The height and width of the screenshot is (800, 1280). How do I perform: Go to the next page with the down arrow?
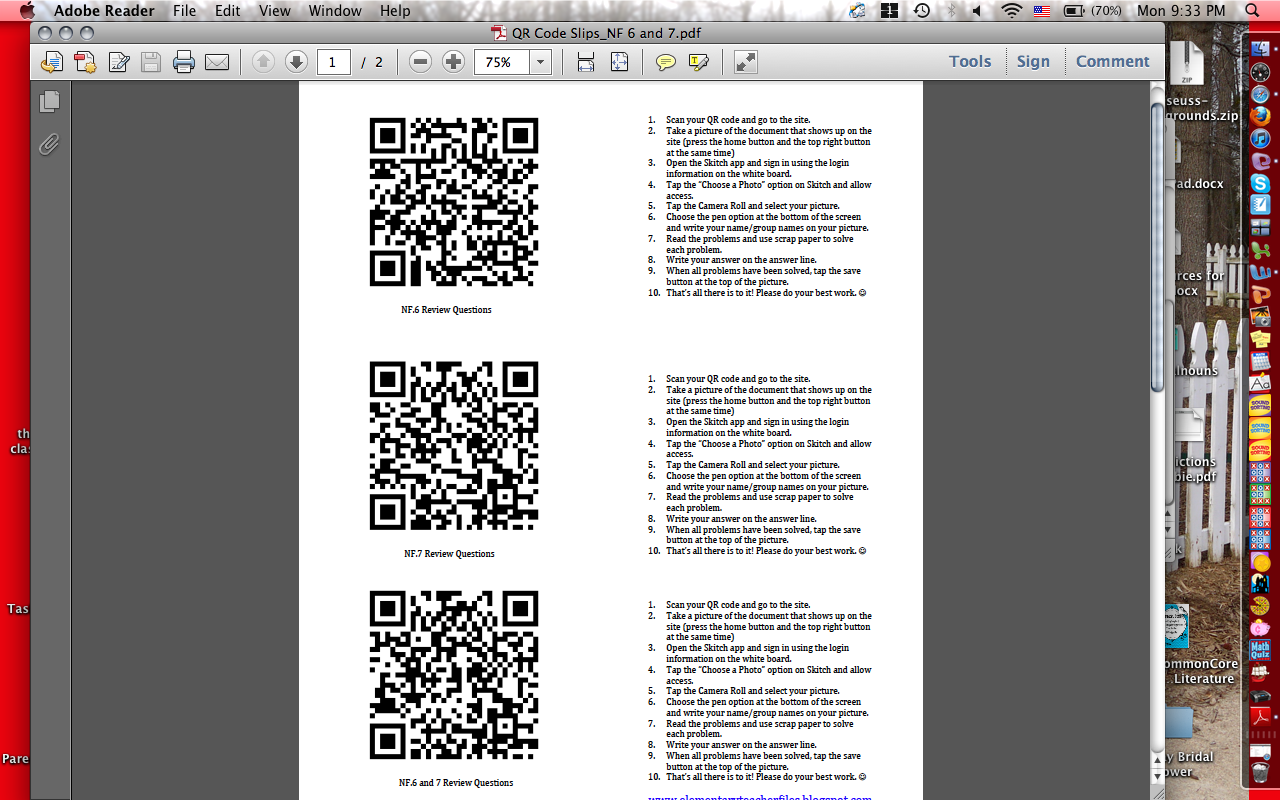coord(297,61)
